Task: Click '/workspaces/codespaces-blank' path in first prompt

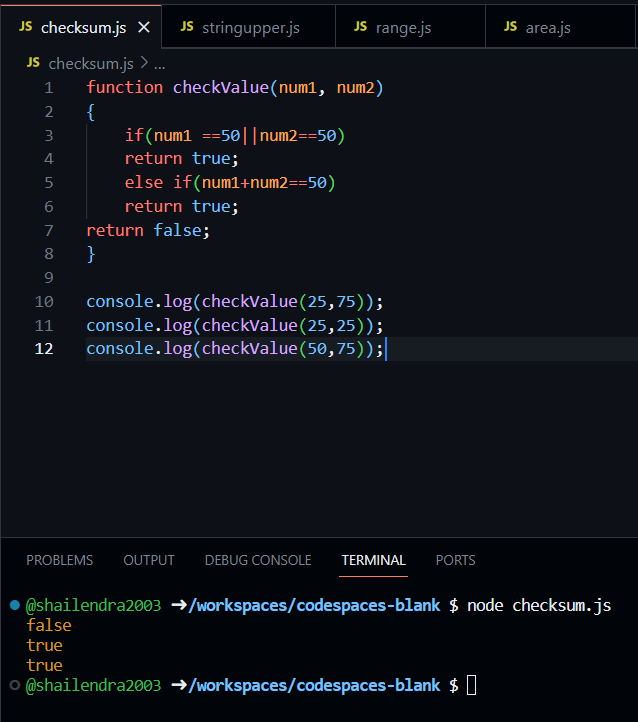Action: pos(314,606)
